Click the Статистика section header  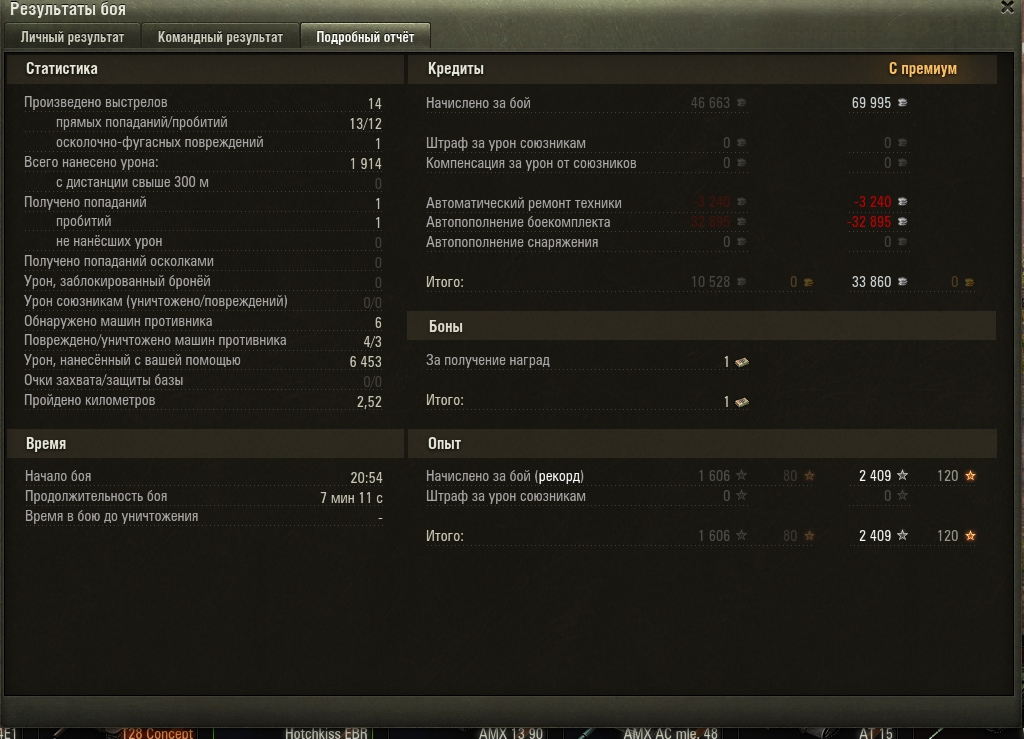click(x=61, y=69)
